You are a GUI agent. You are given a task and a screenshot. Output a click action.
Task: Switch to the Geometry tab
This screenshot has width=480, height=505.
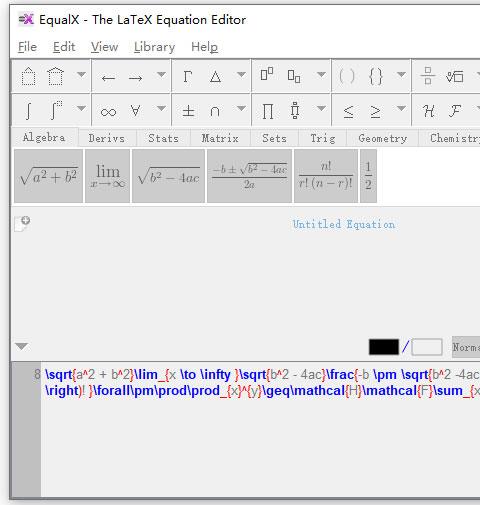(x=383, y=138)
